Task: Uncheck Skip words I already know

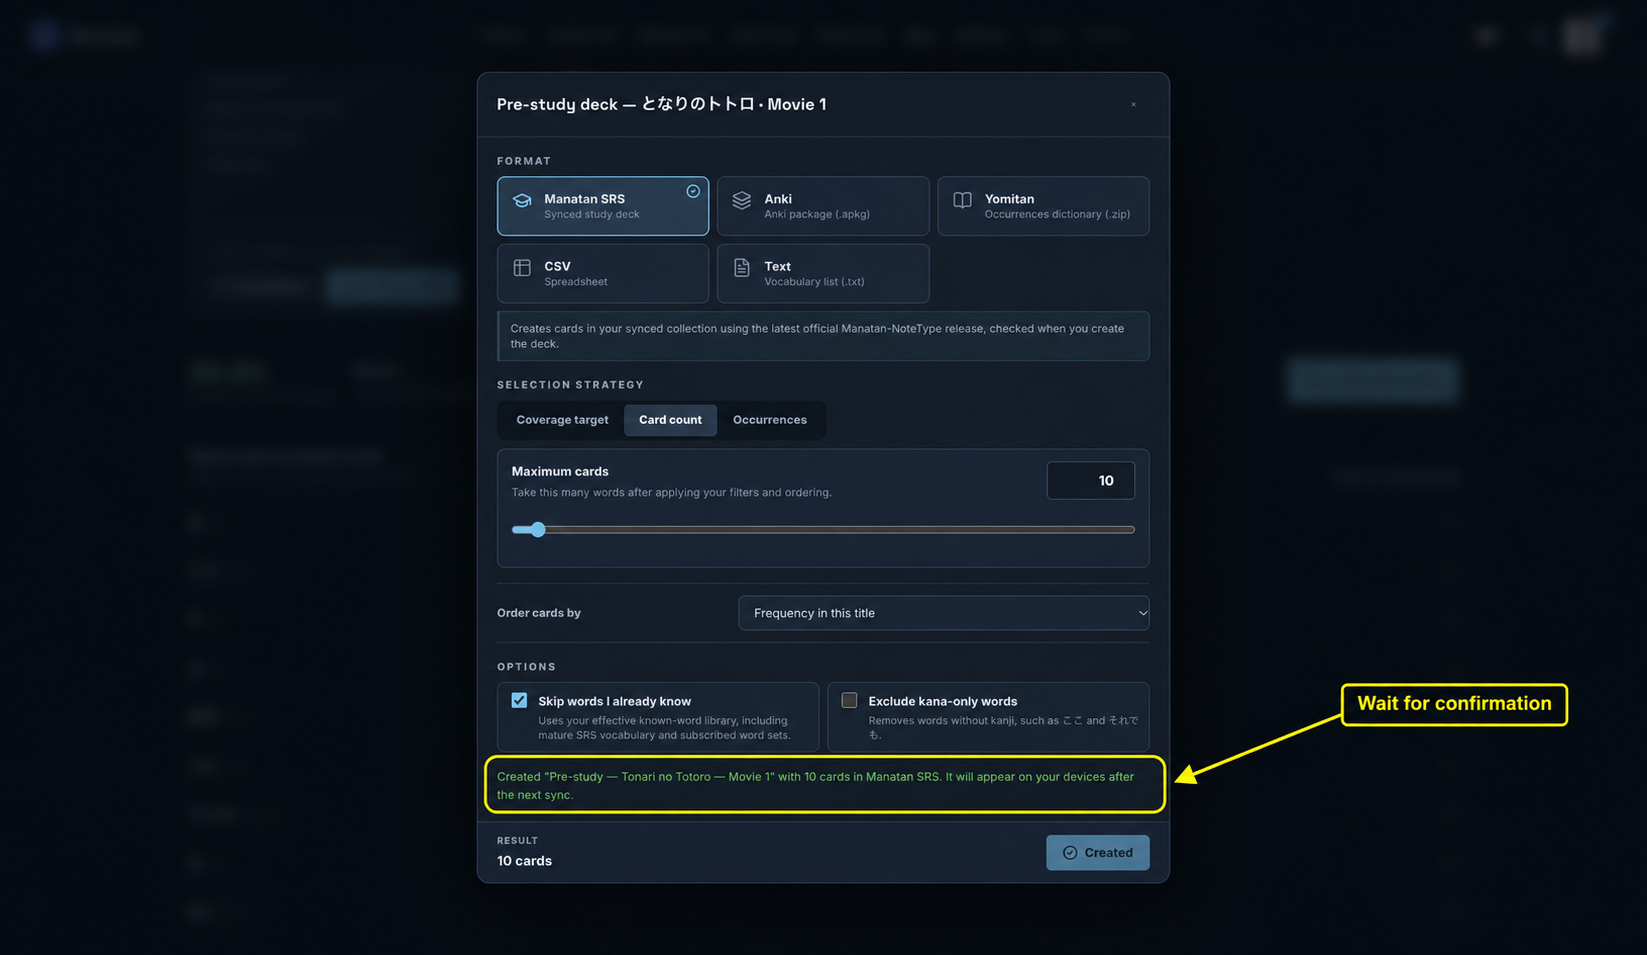Action: [519, 700]
